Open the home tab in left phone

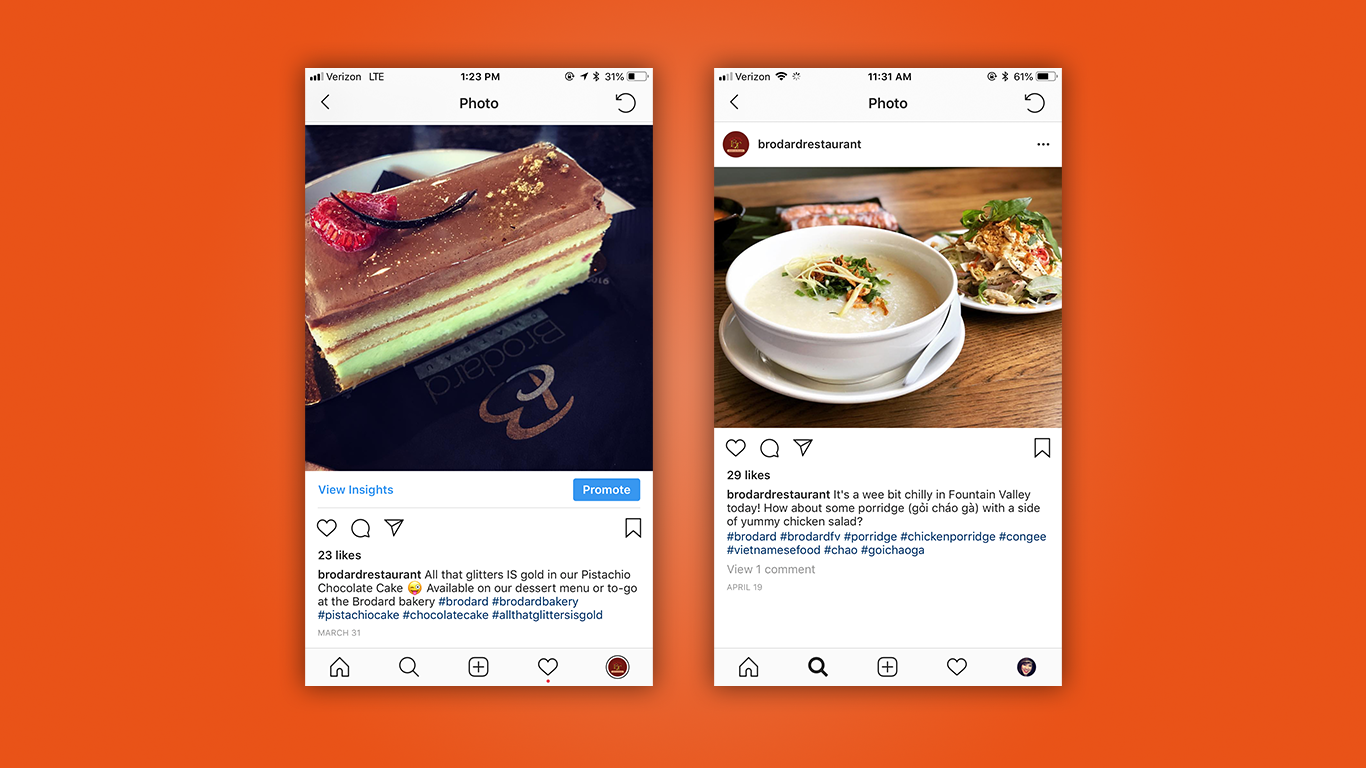[x=340, y=667]
